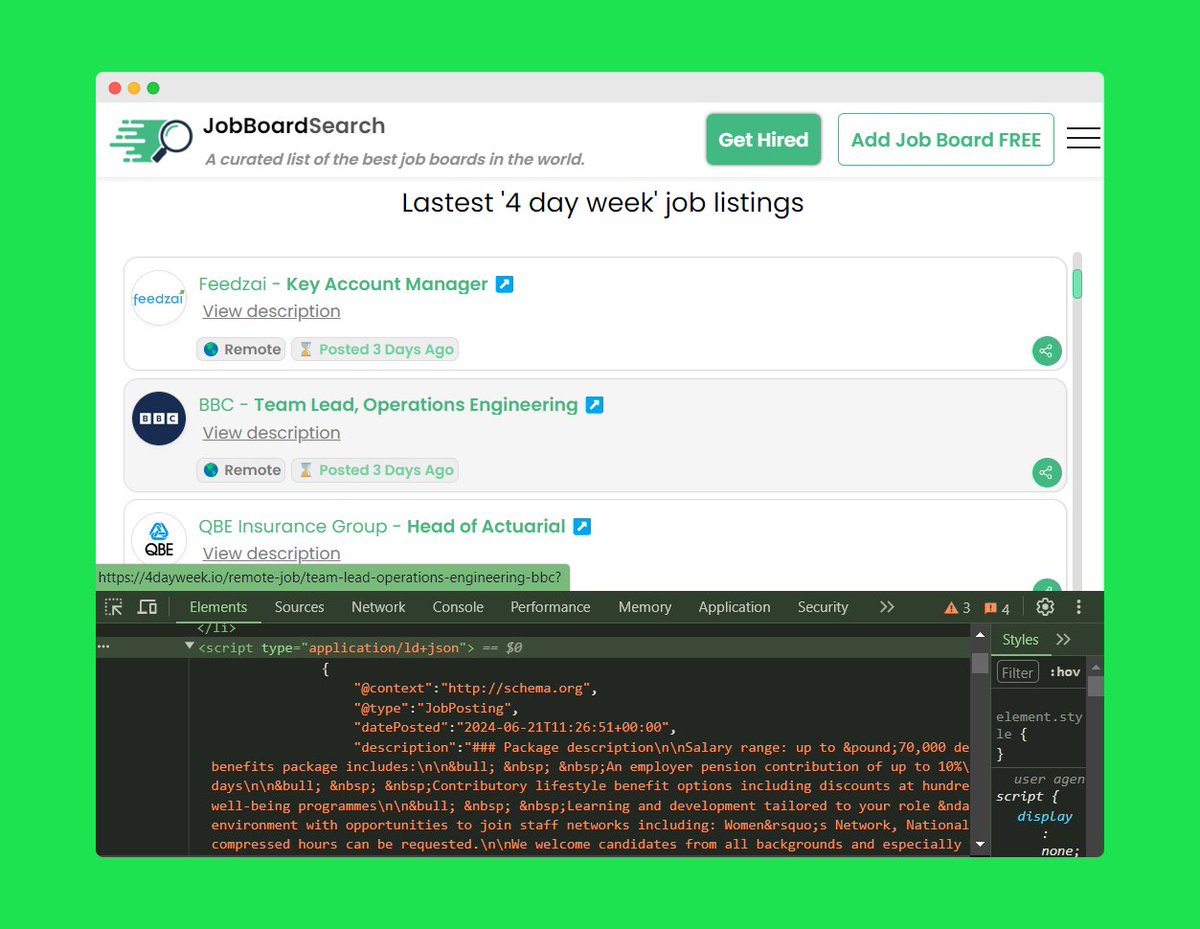Image resolution: width=1200 pixels, height=929 pixels.
Task: Click Remote tag on BBC listing
Action: (x=241, y=470)
